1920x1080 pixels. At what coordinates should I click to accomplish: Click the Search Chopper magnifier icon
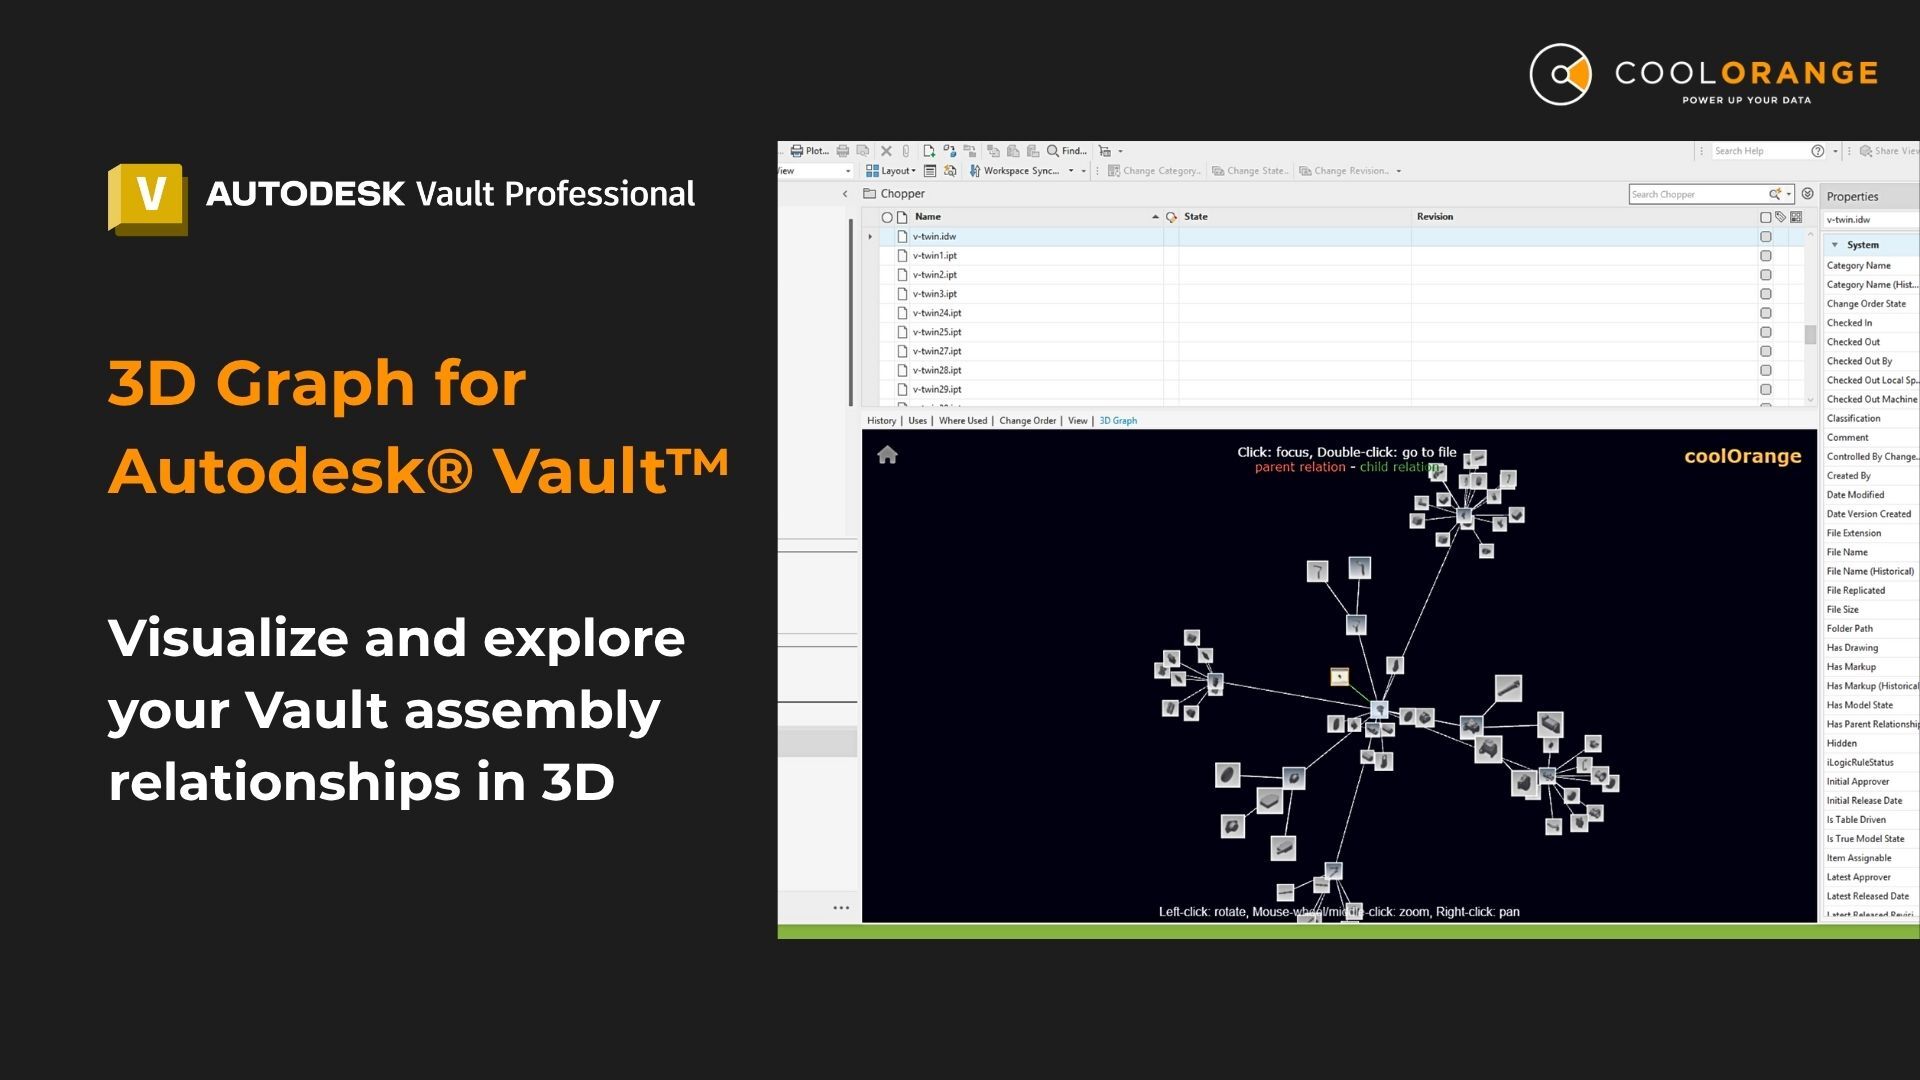[1775, 194]
